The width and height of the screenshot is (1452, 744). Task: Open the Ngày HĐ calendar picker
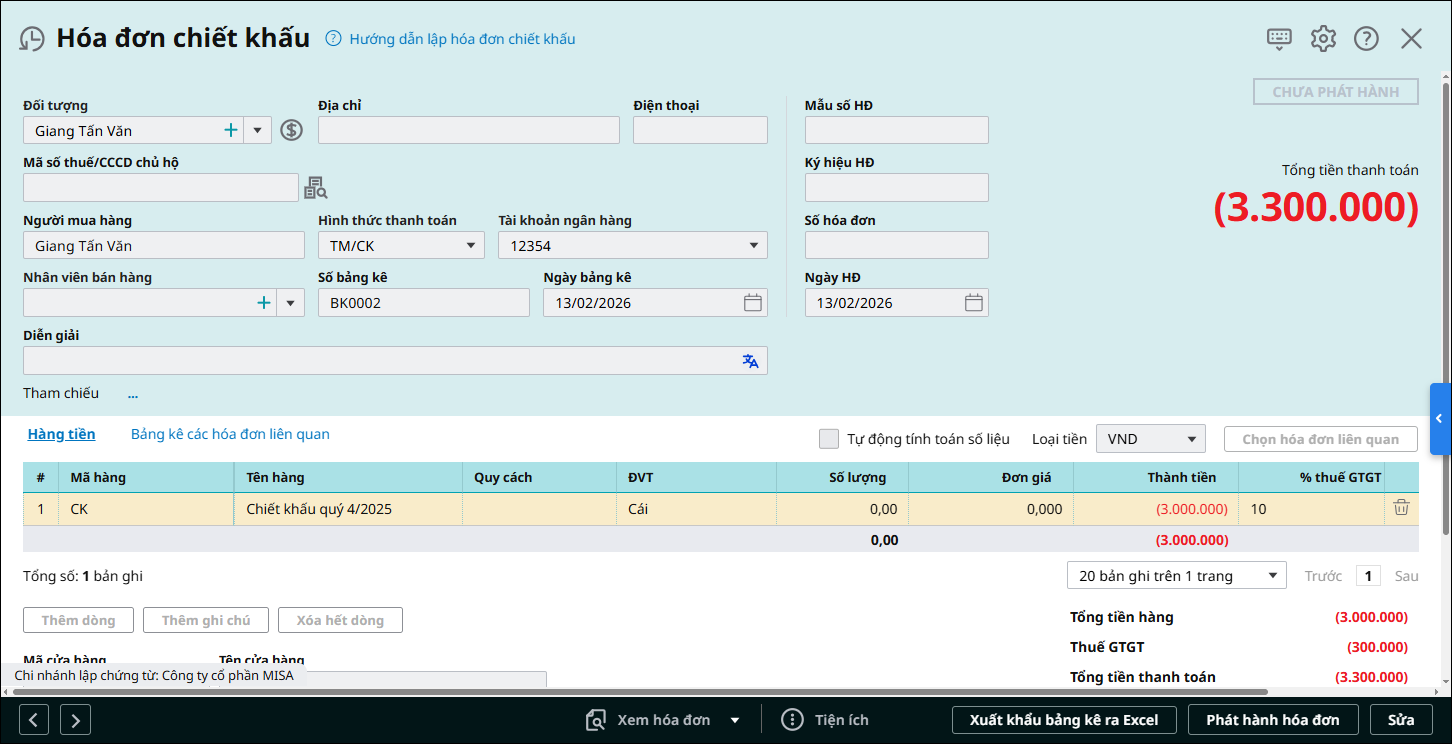coord(973,303)
